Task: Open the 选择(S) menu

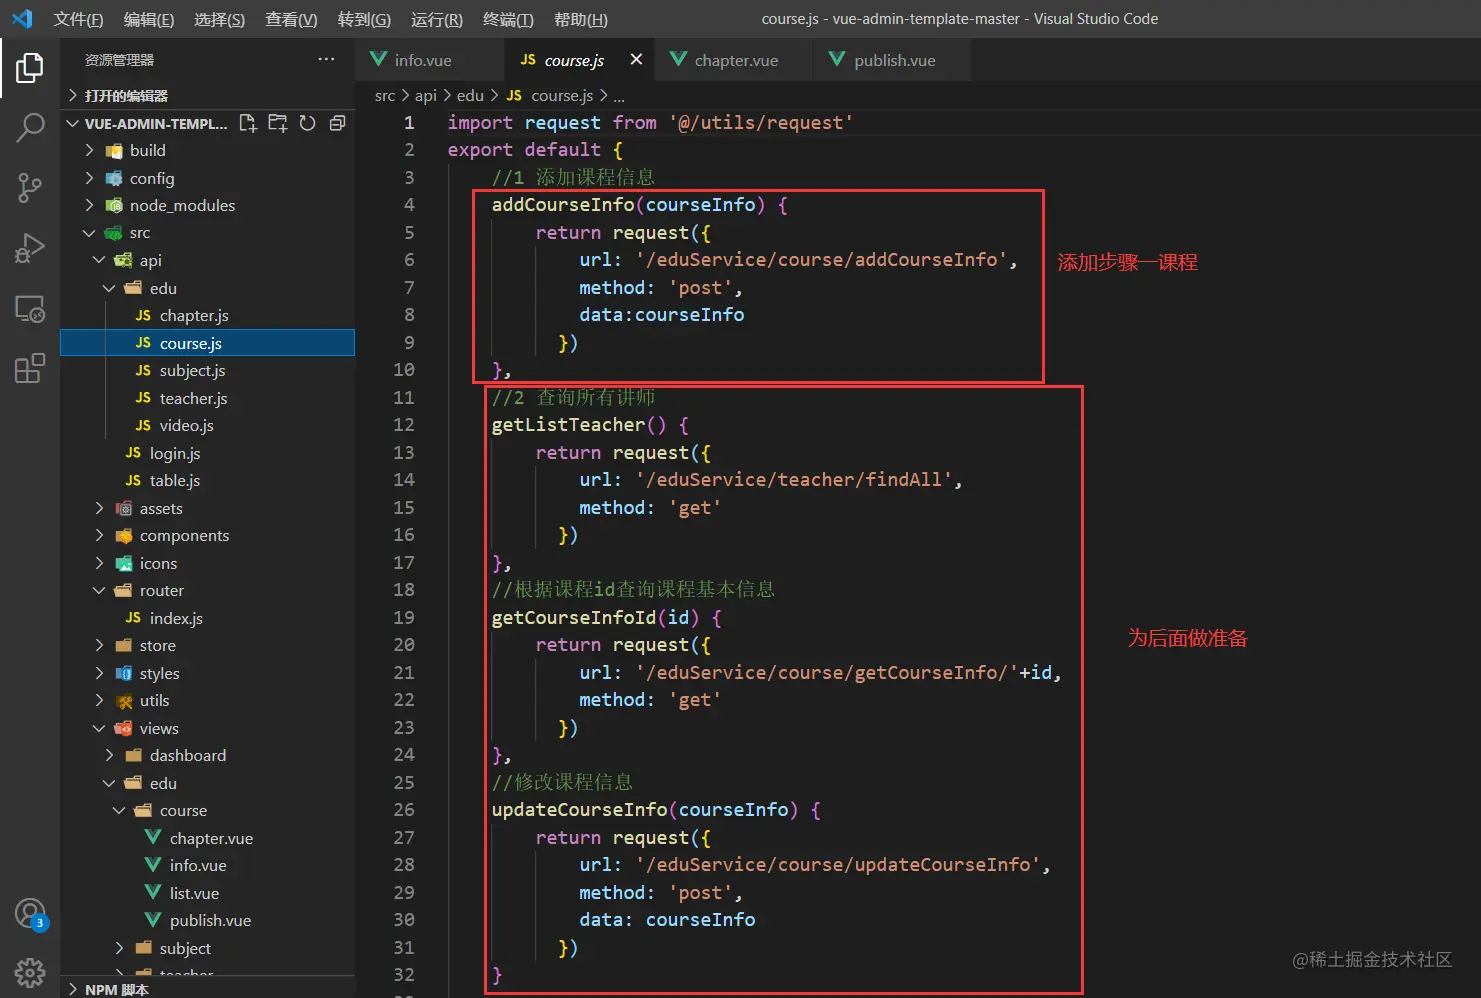Action: pos(220,19)
